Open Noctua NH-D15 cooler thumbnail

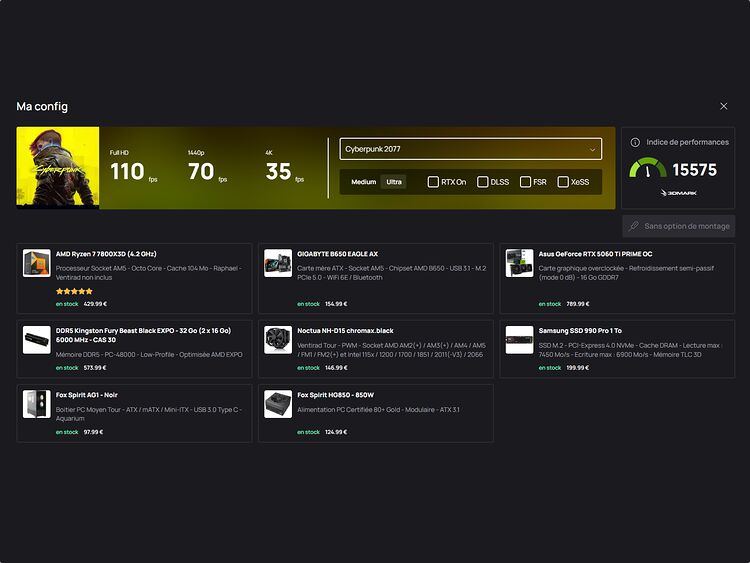coord(278,340)
